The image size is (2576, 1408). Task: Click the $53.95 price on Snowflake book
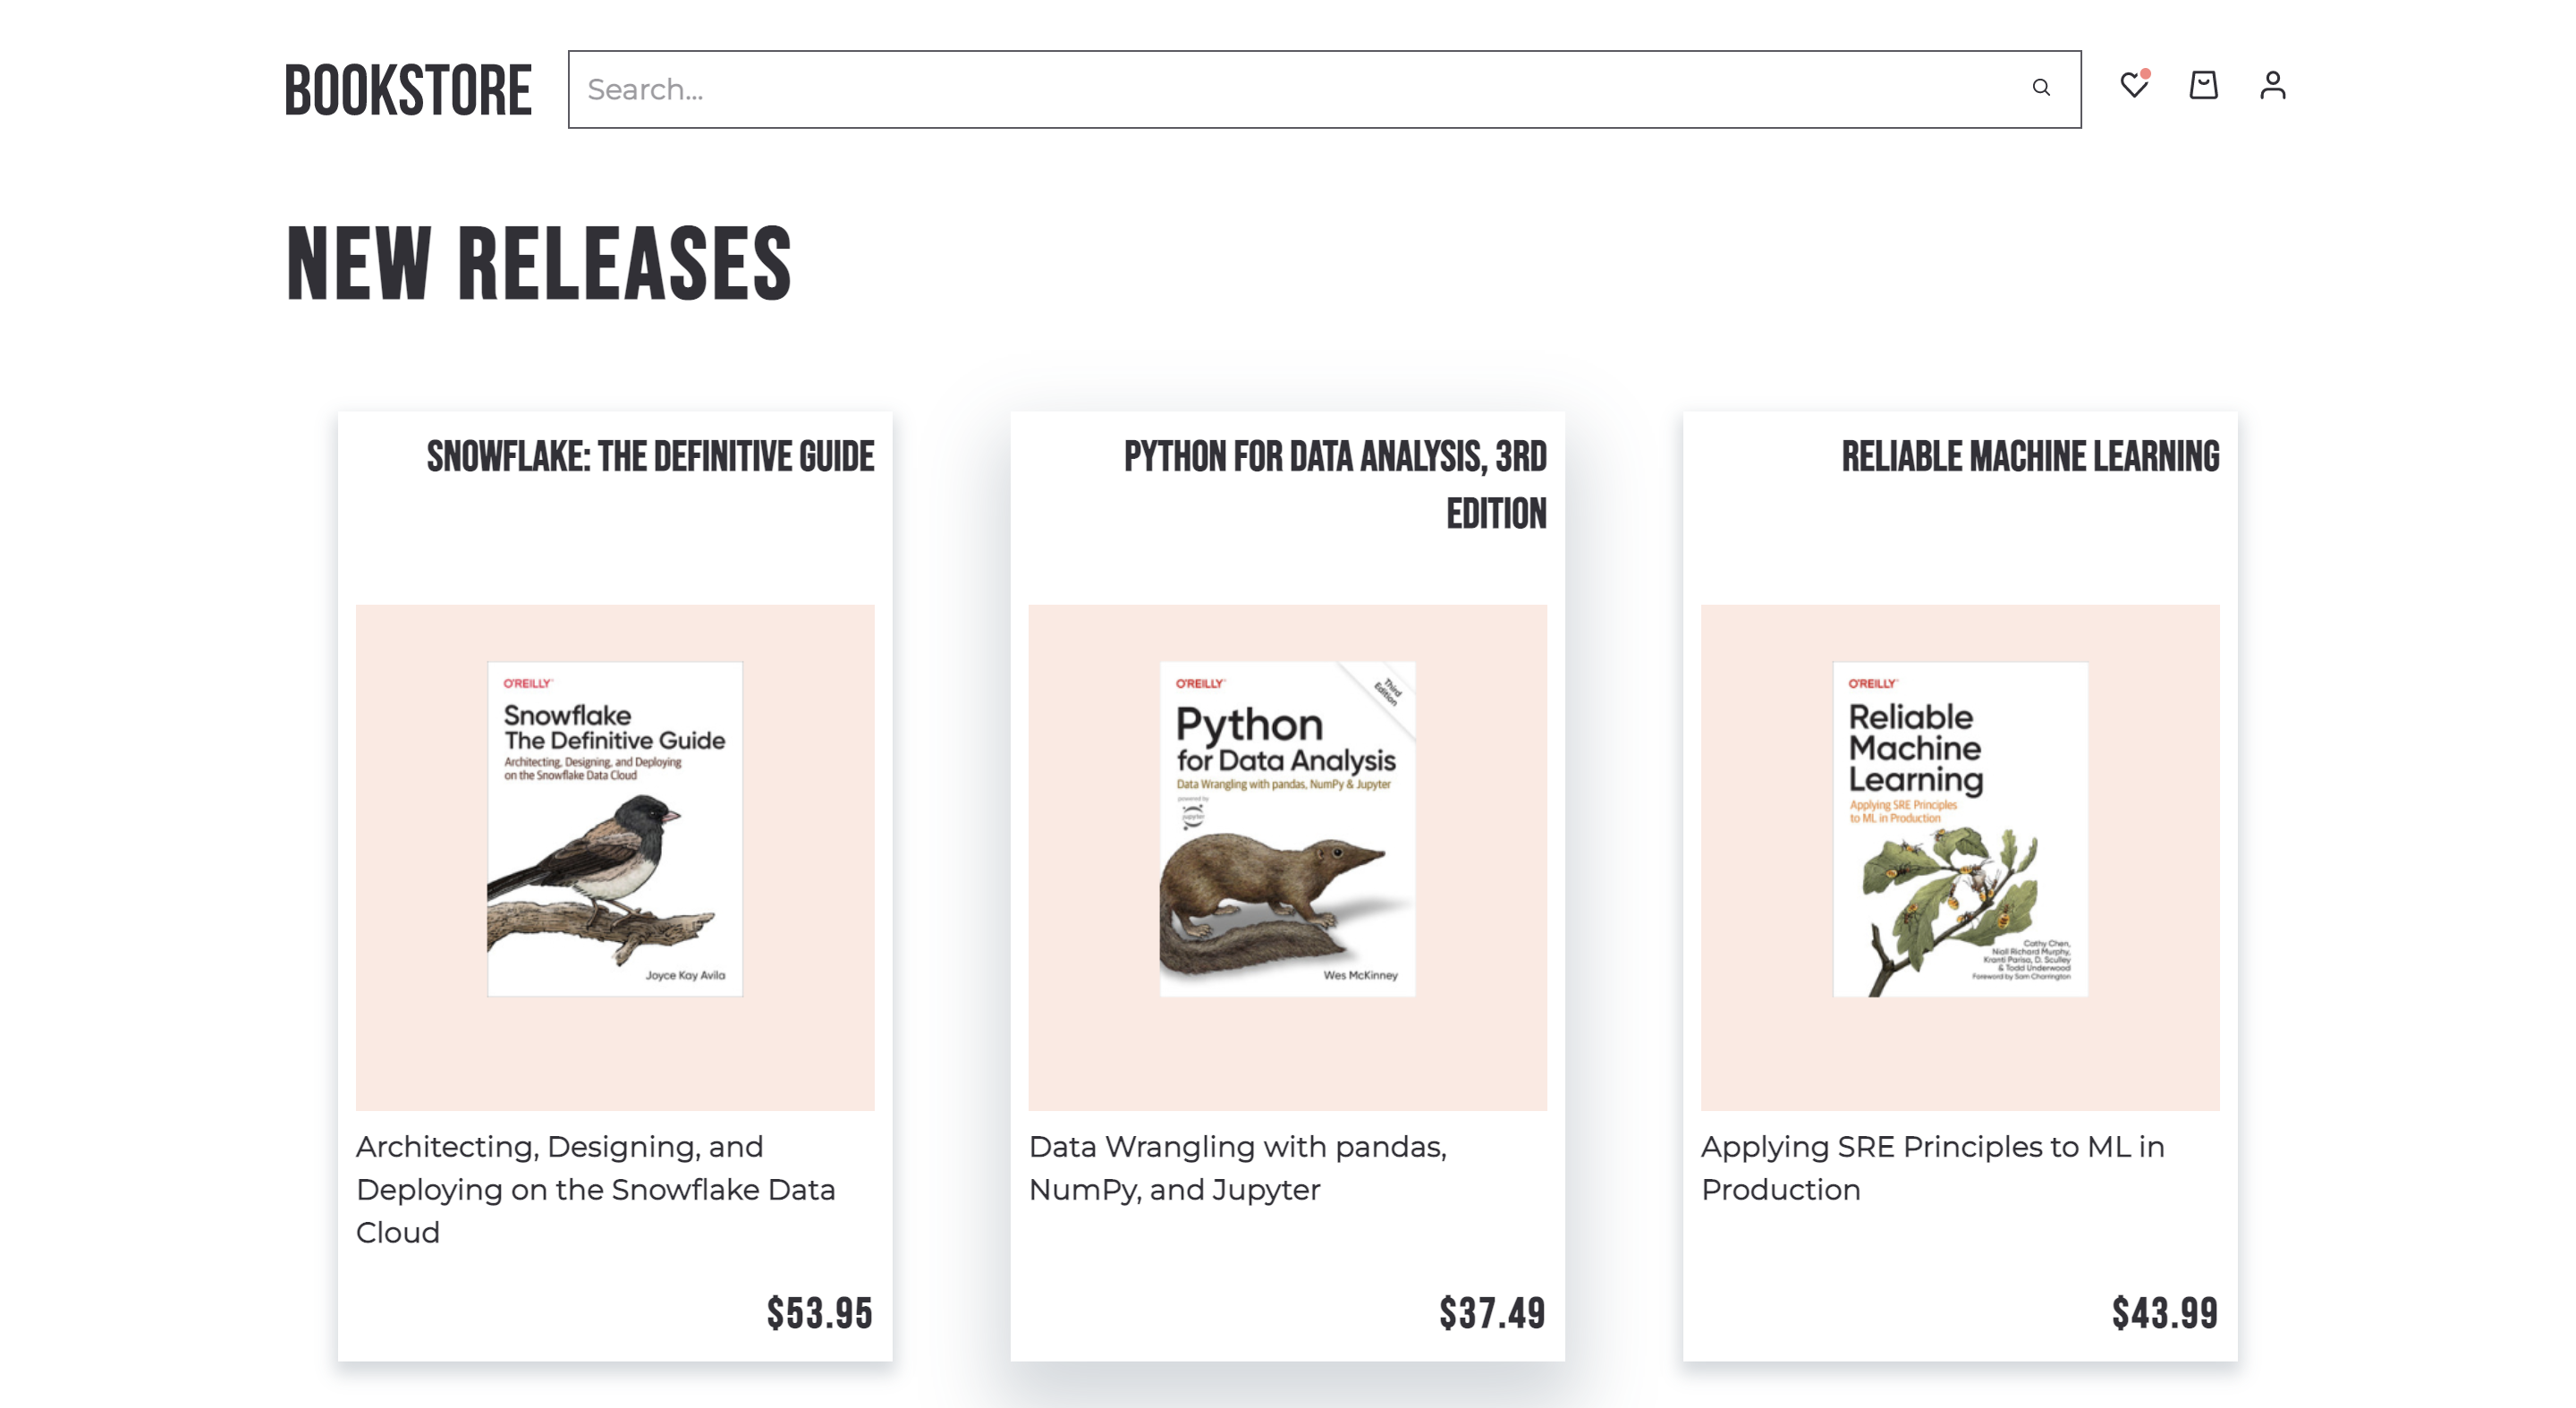tap(820, 1311)
